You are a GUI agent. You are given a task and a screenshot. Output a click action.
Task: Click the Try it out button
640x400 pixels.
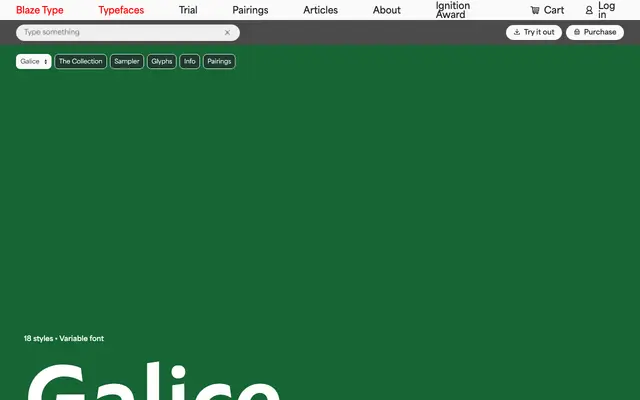534,32
